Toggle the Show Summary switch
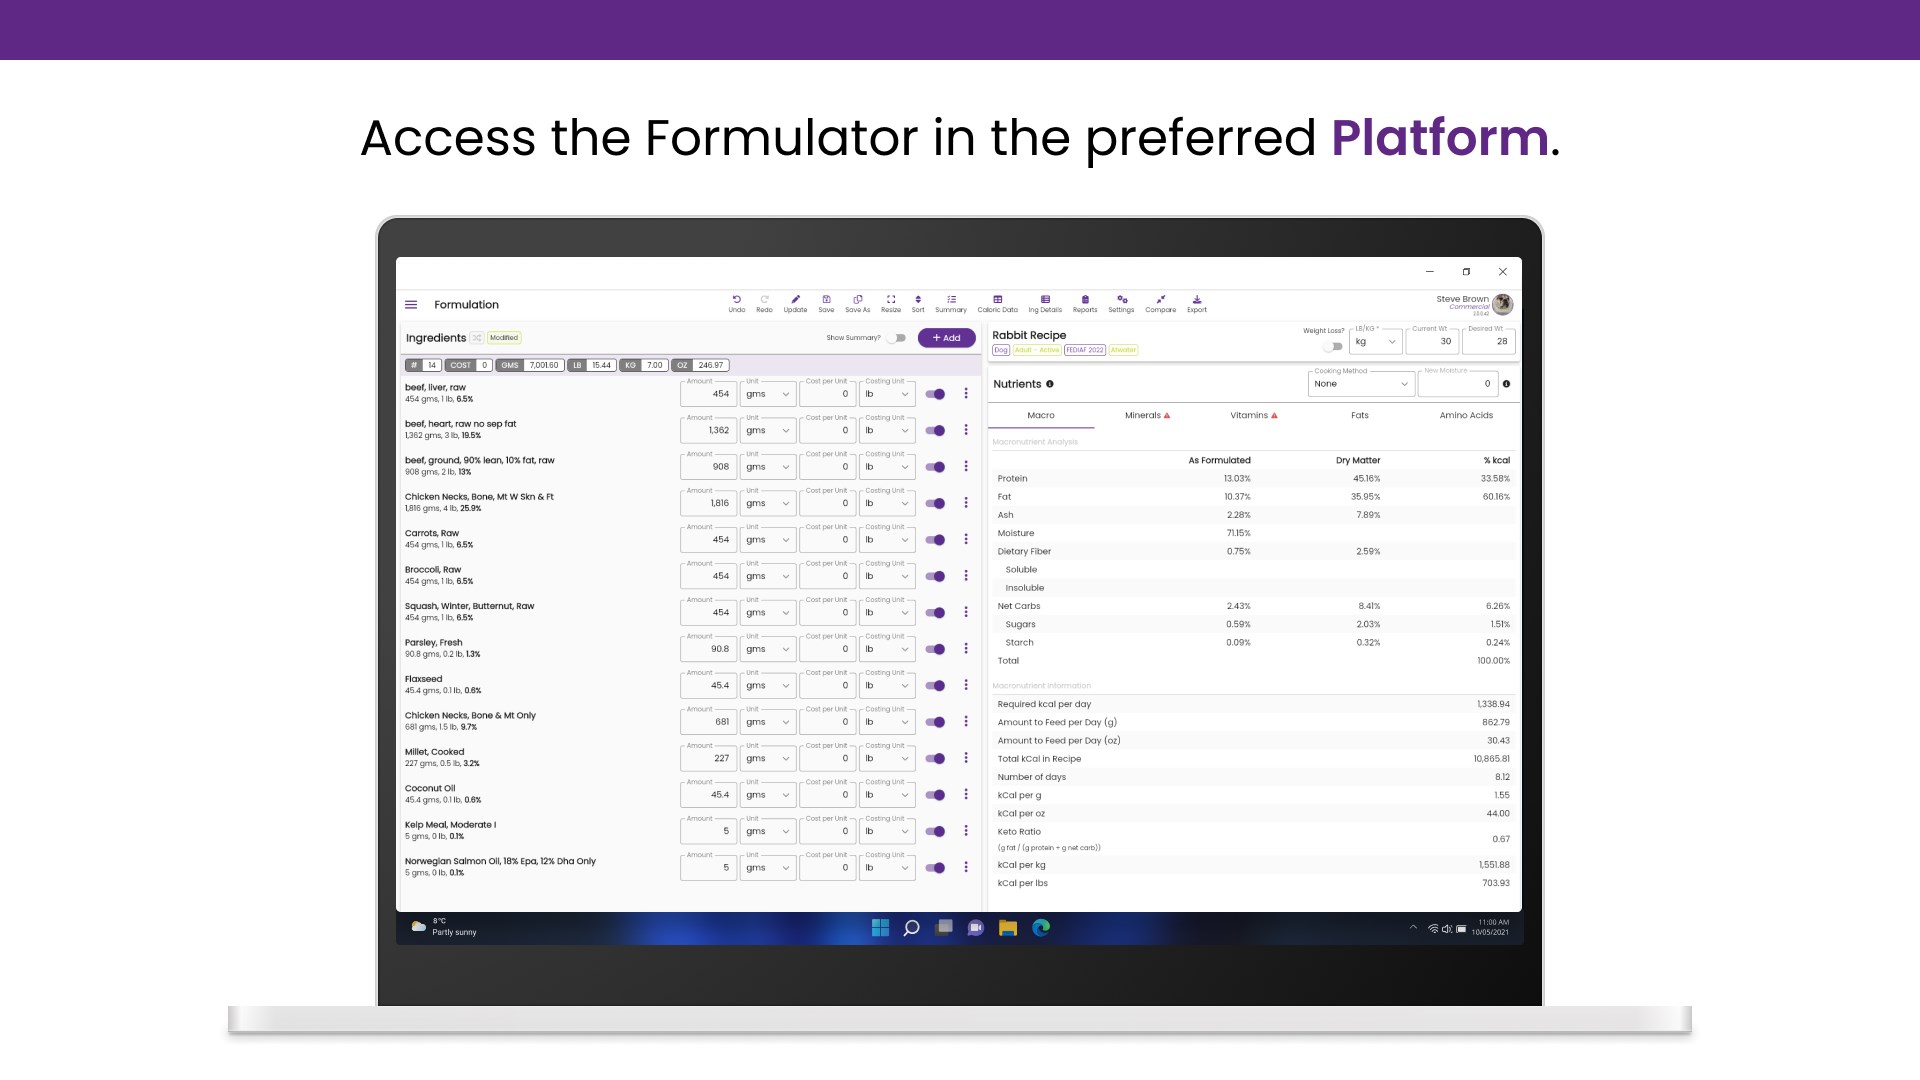This screenshot has width=1920, height=1080. [897, 338]
